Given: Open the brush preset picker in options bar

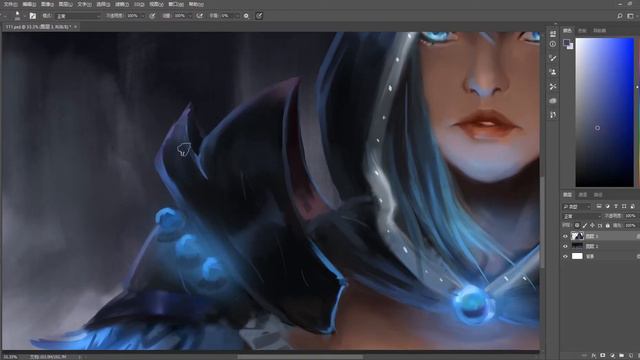Looking at the screenshot, I should [18, 16].
